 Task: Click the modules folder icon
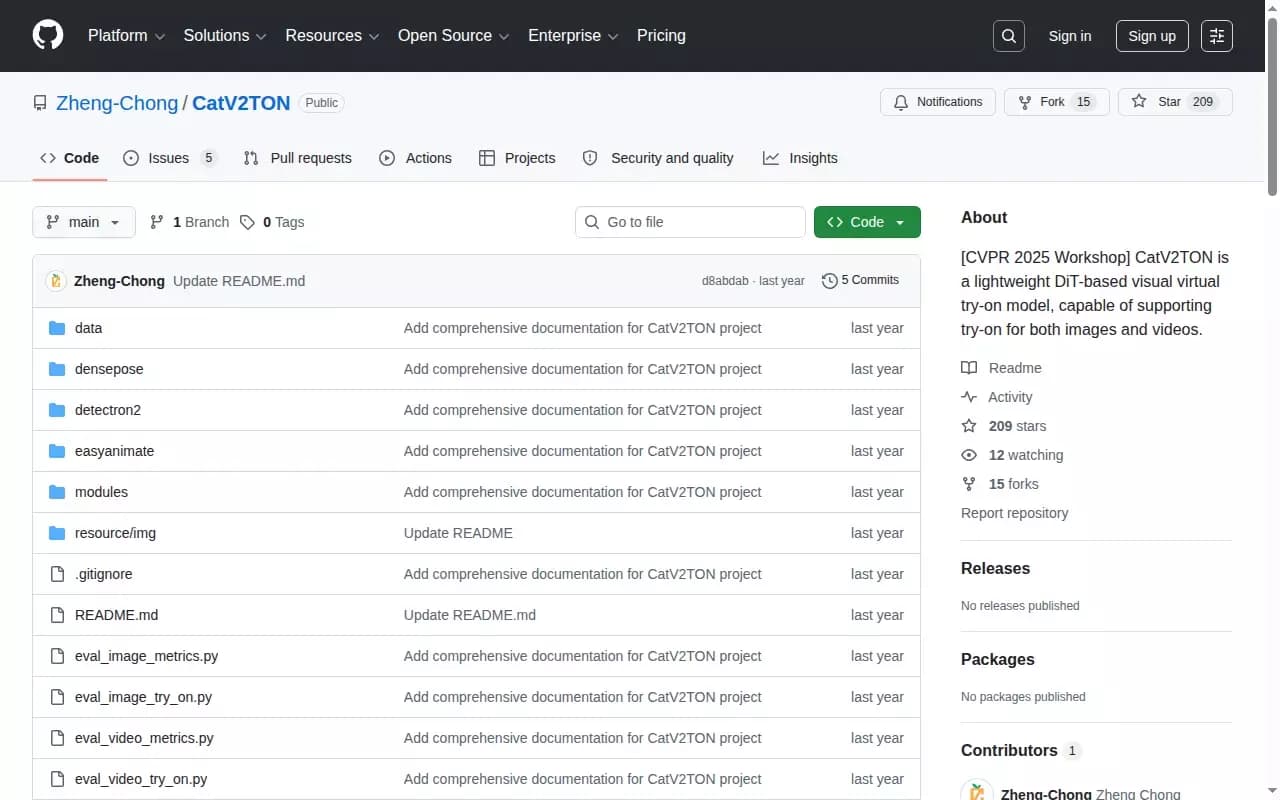coord(57,492)
